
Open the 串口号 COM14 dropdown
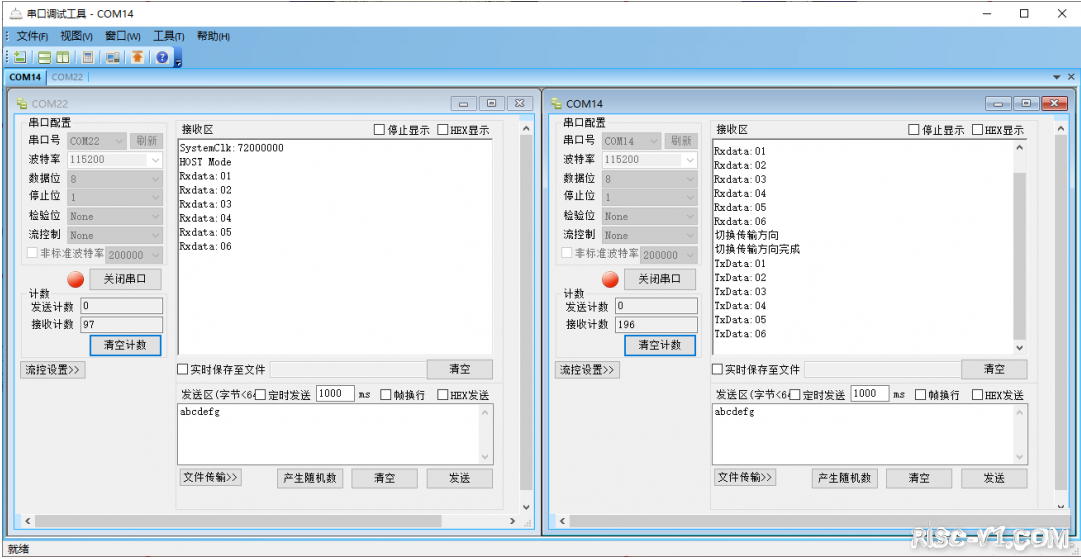click(x=632, y=141)
